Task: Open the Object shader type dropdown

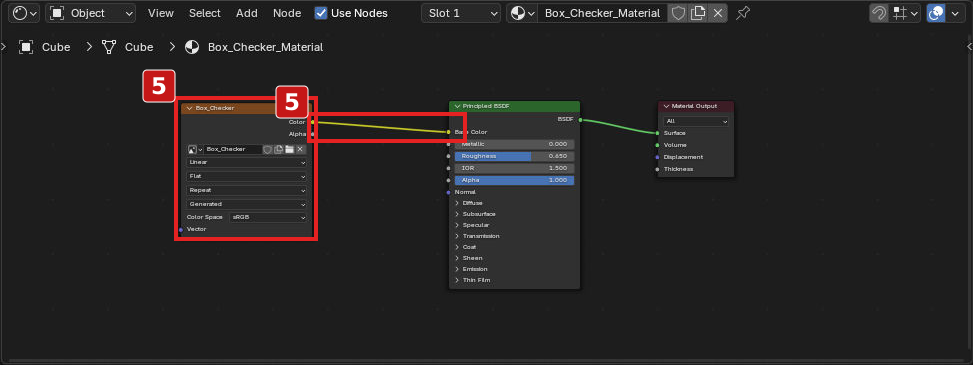Action: point(91,13)
